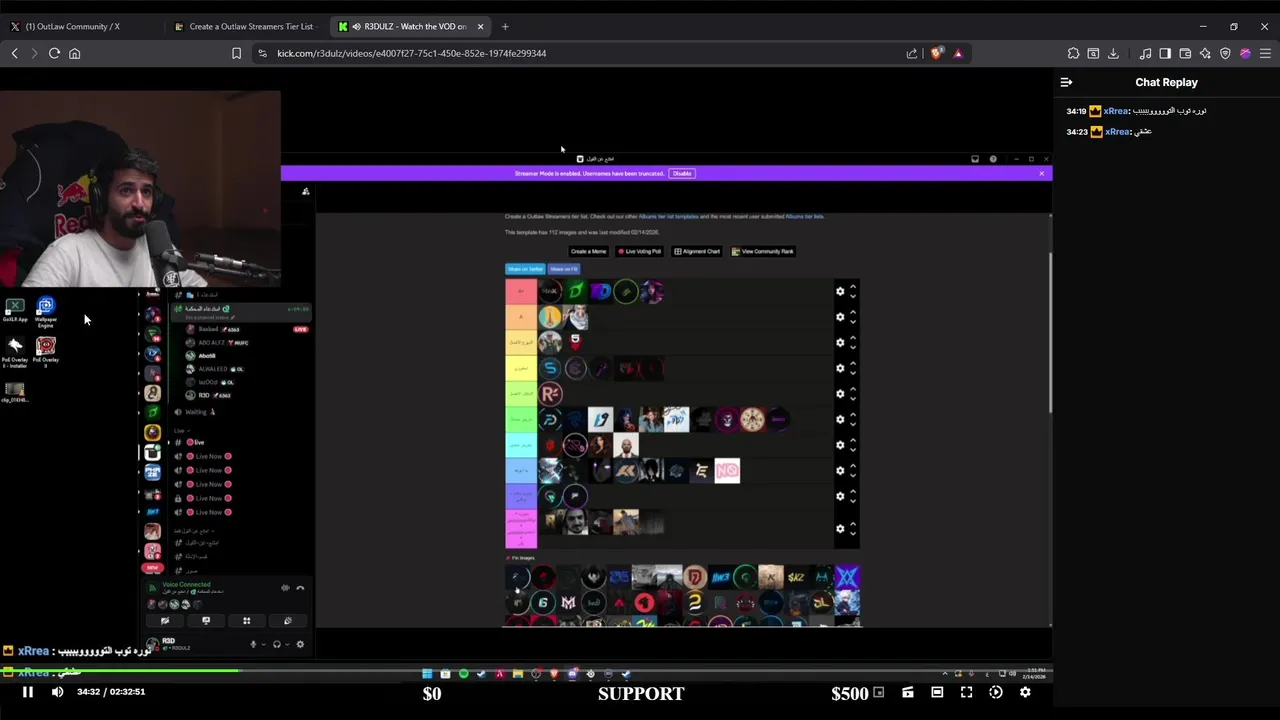Open settings gear of the top red tier row
Viewport: 1280px width, 720px height.
tap(840, 292)
